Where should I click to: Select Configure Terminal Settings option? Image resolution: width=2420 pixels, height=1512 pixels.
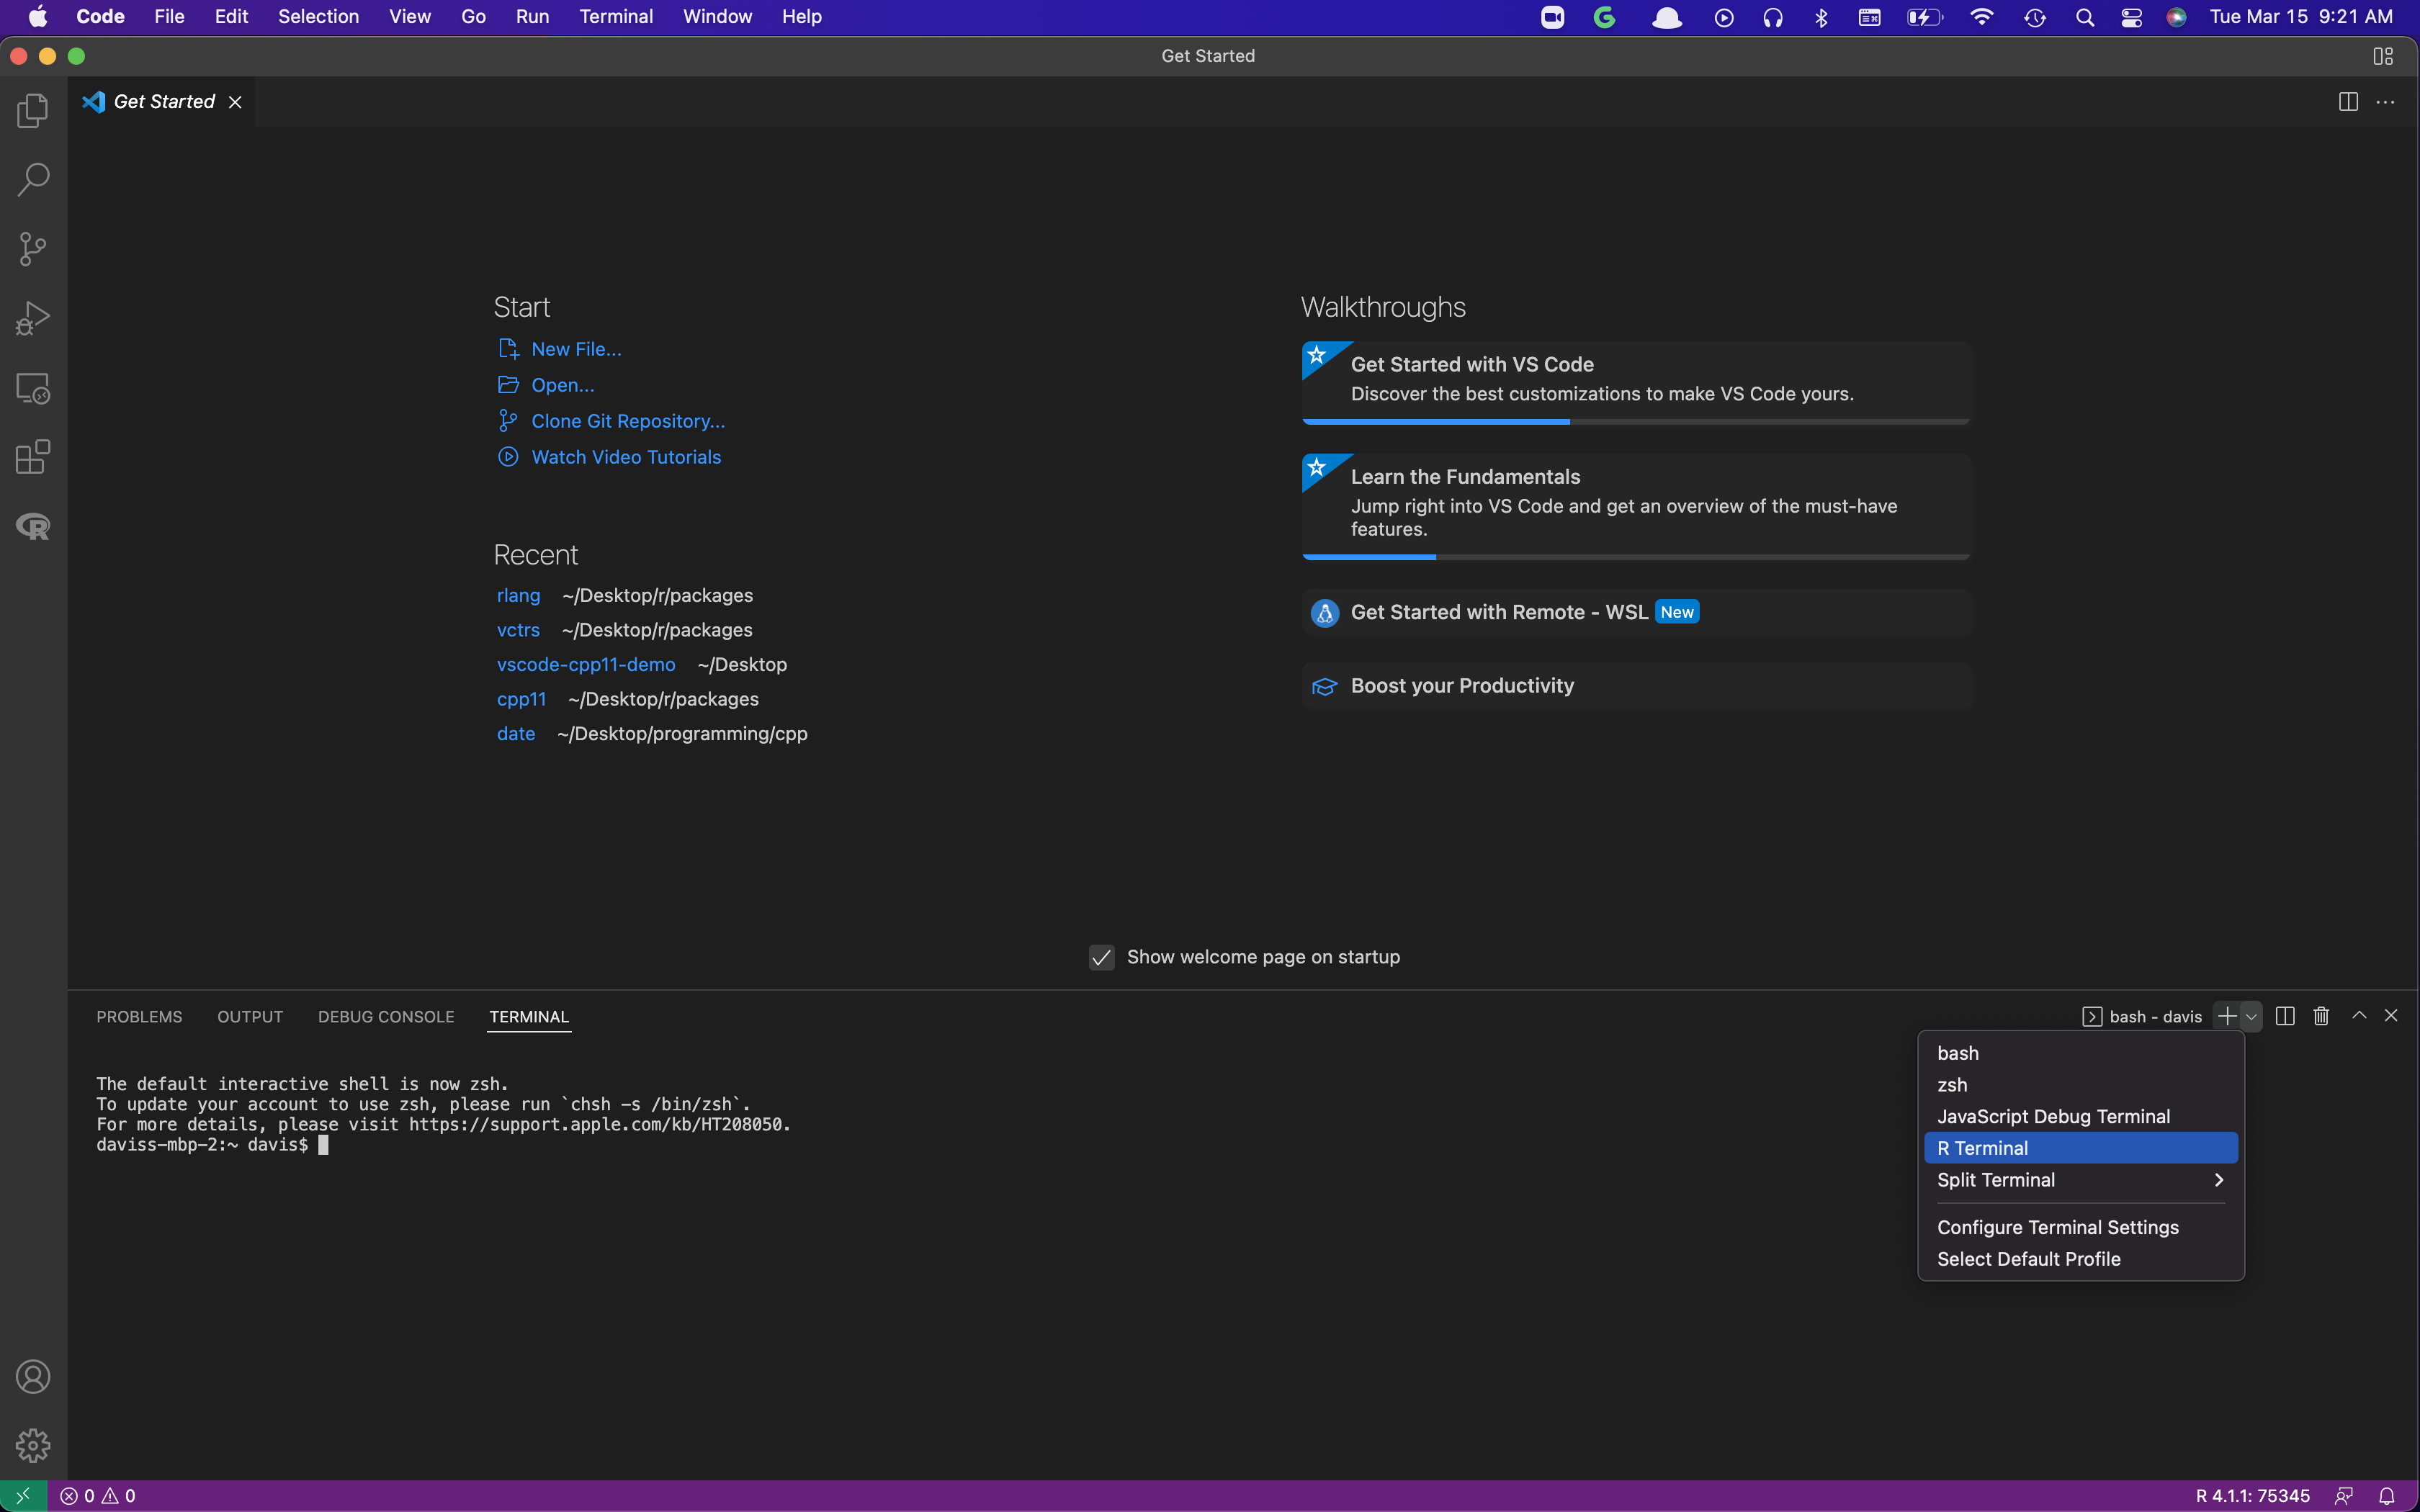(x=2058, y=1226)
